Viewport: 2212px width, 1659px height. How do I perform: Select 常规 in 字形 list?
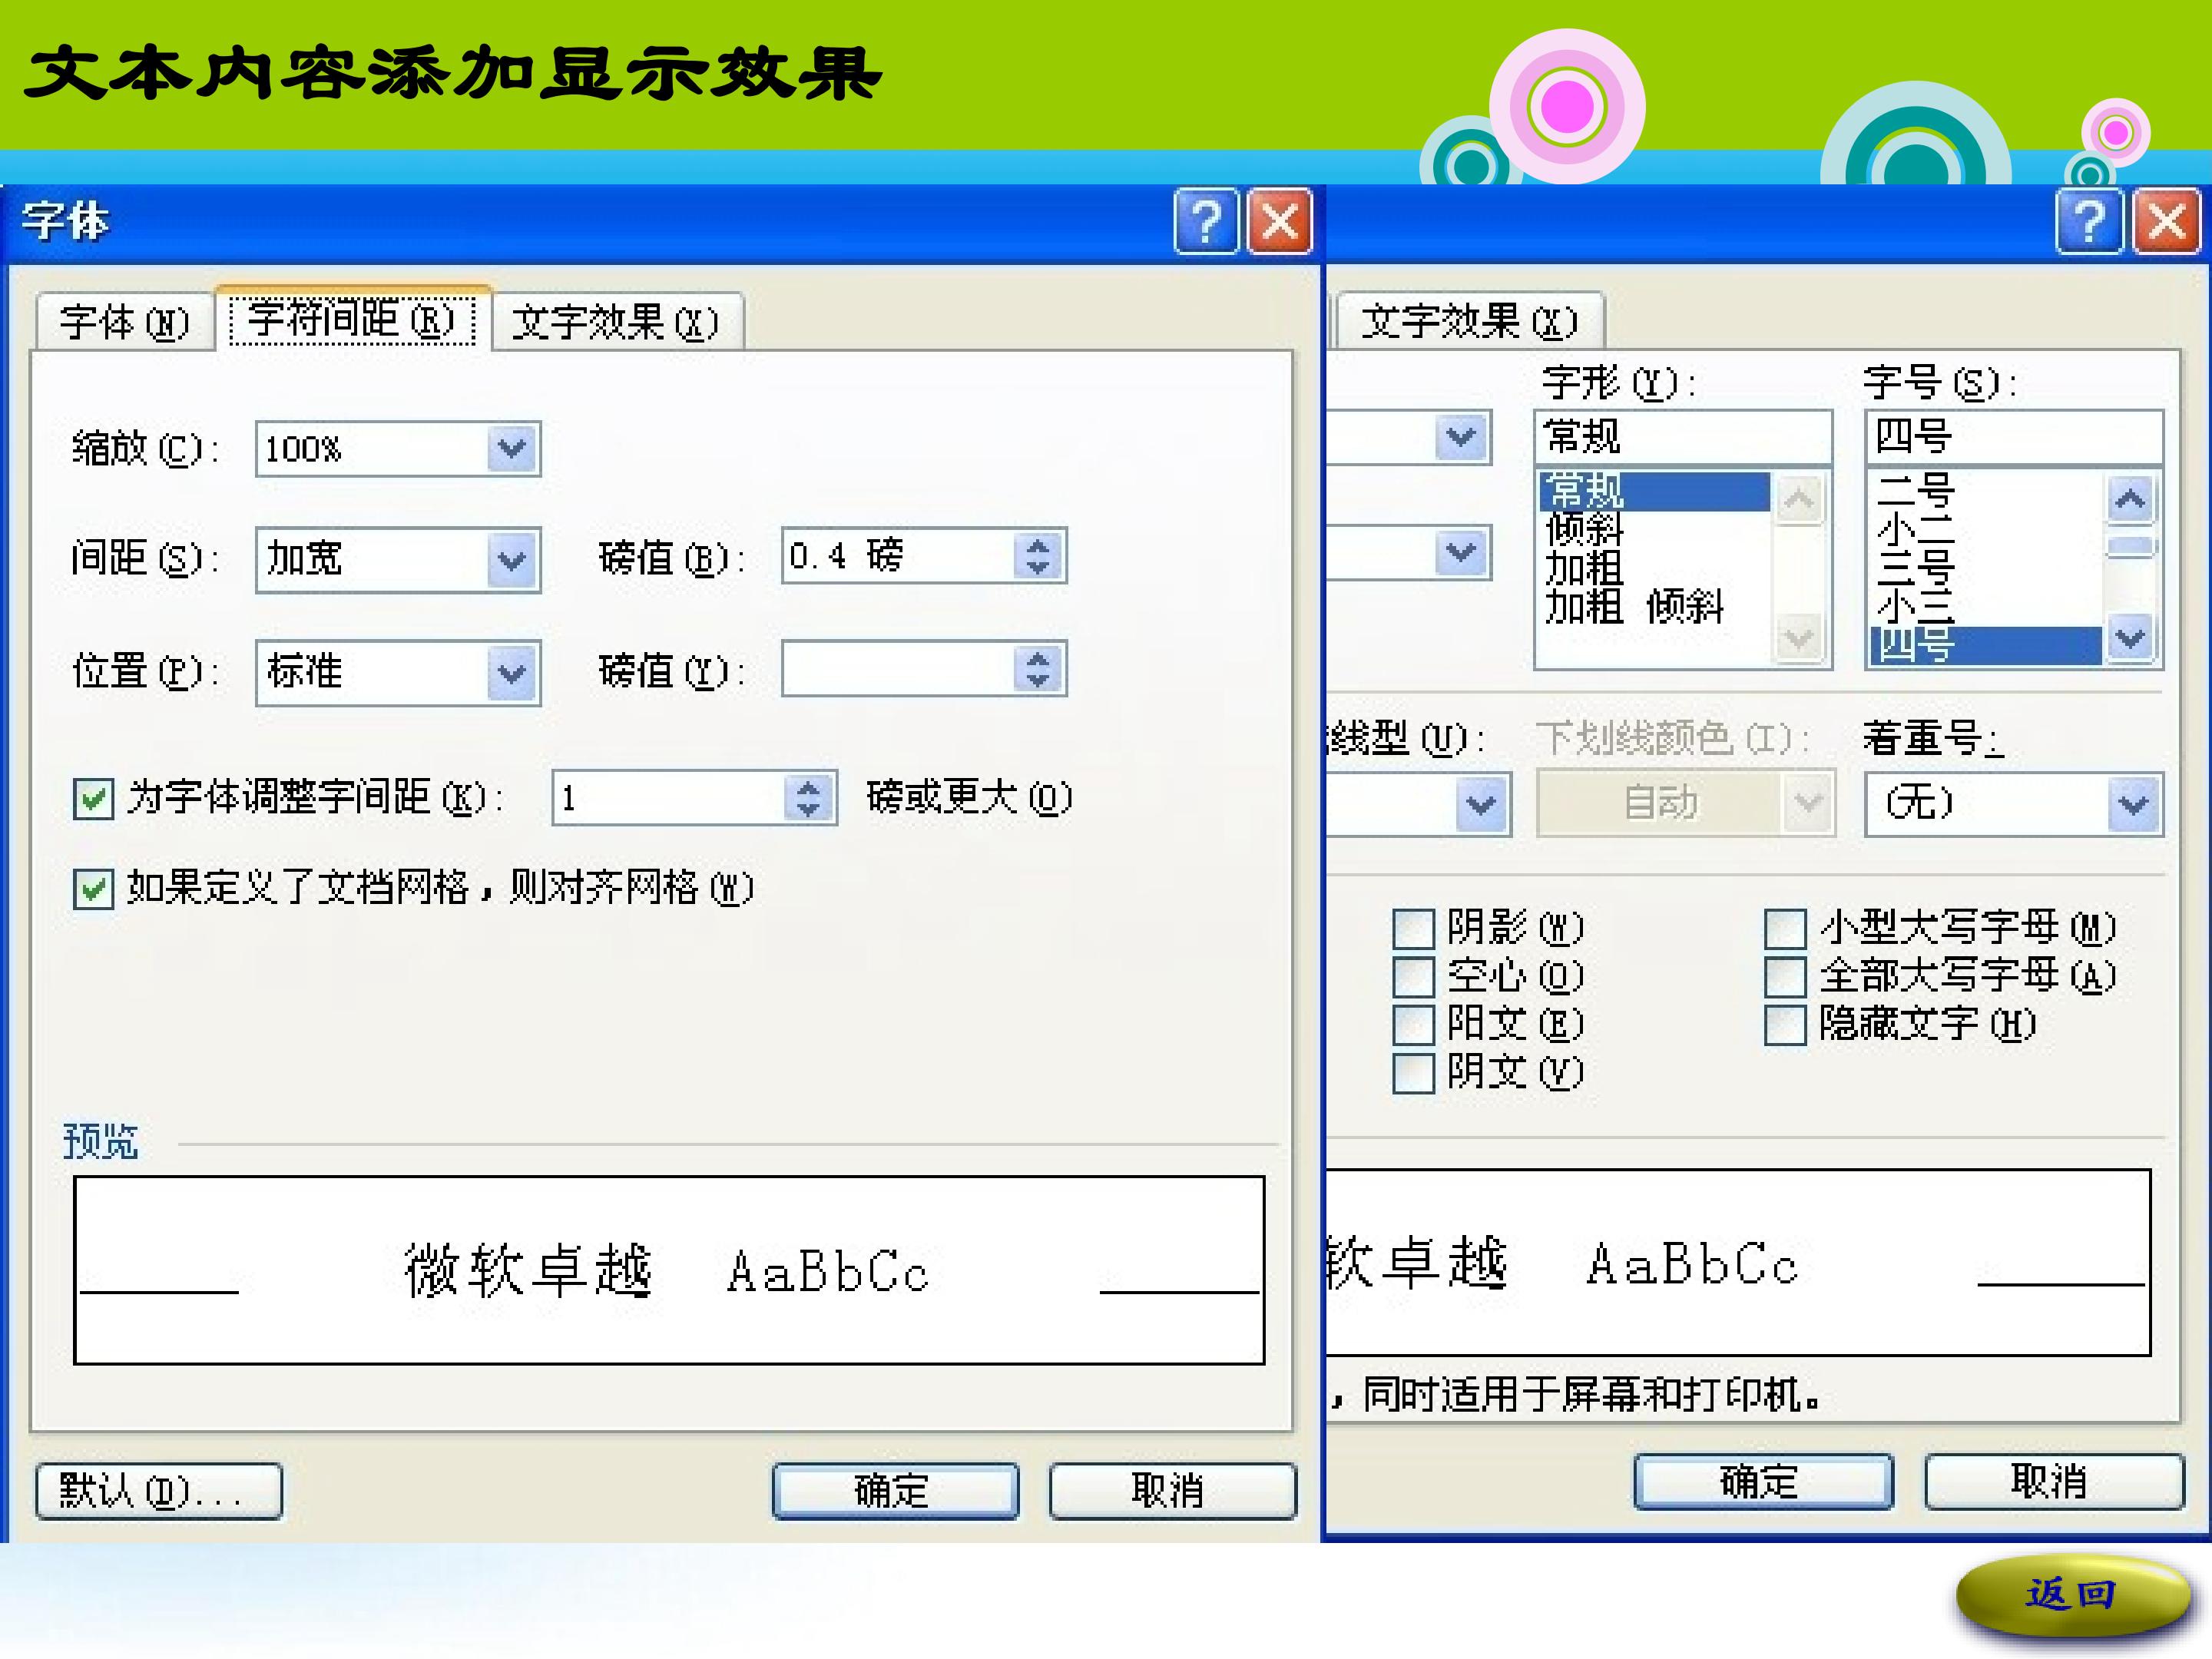coord(1655,492)
